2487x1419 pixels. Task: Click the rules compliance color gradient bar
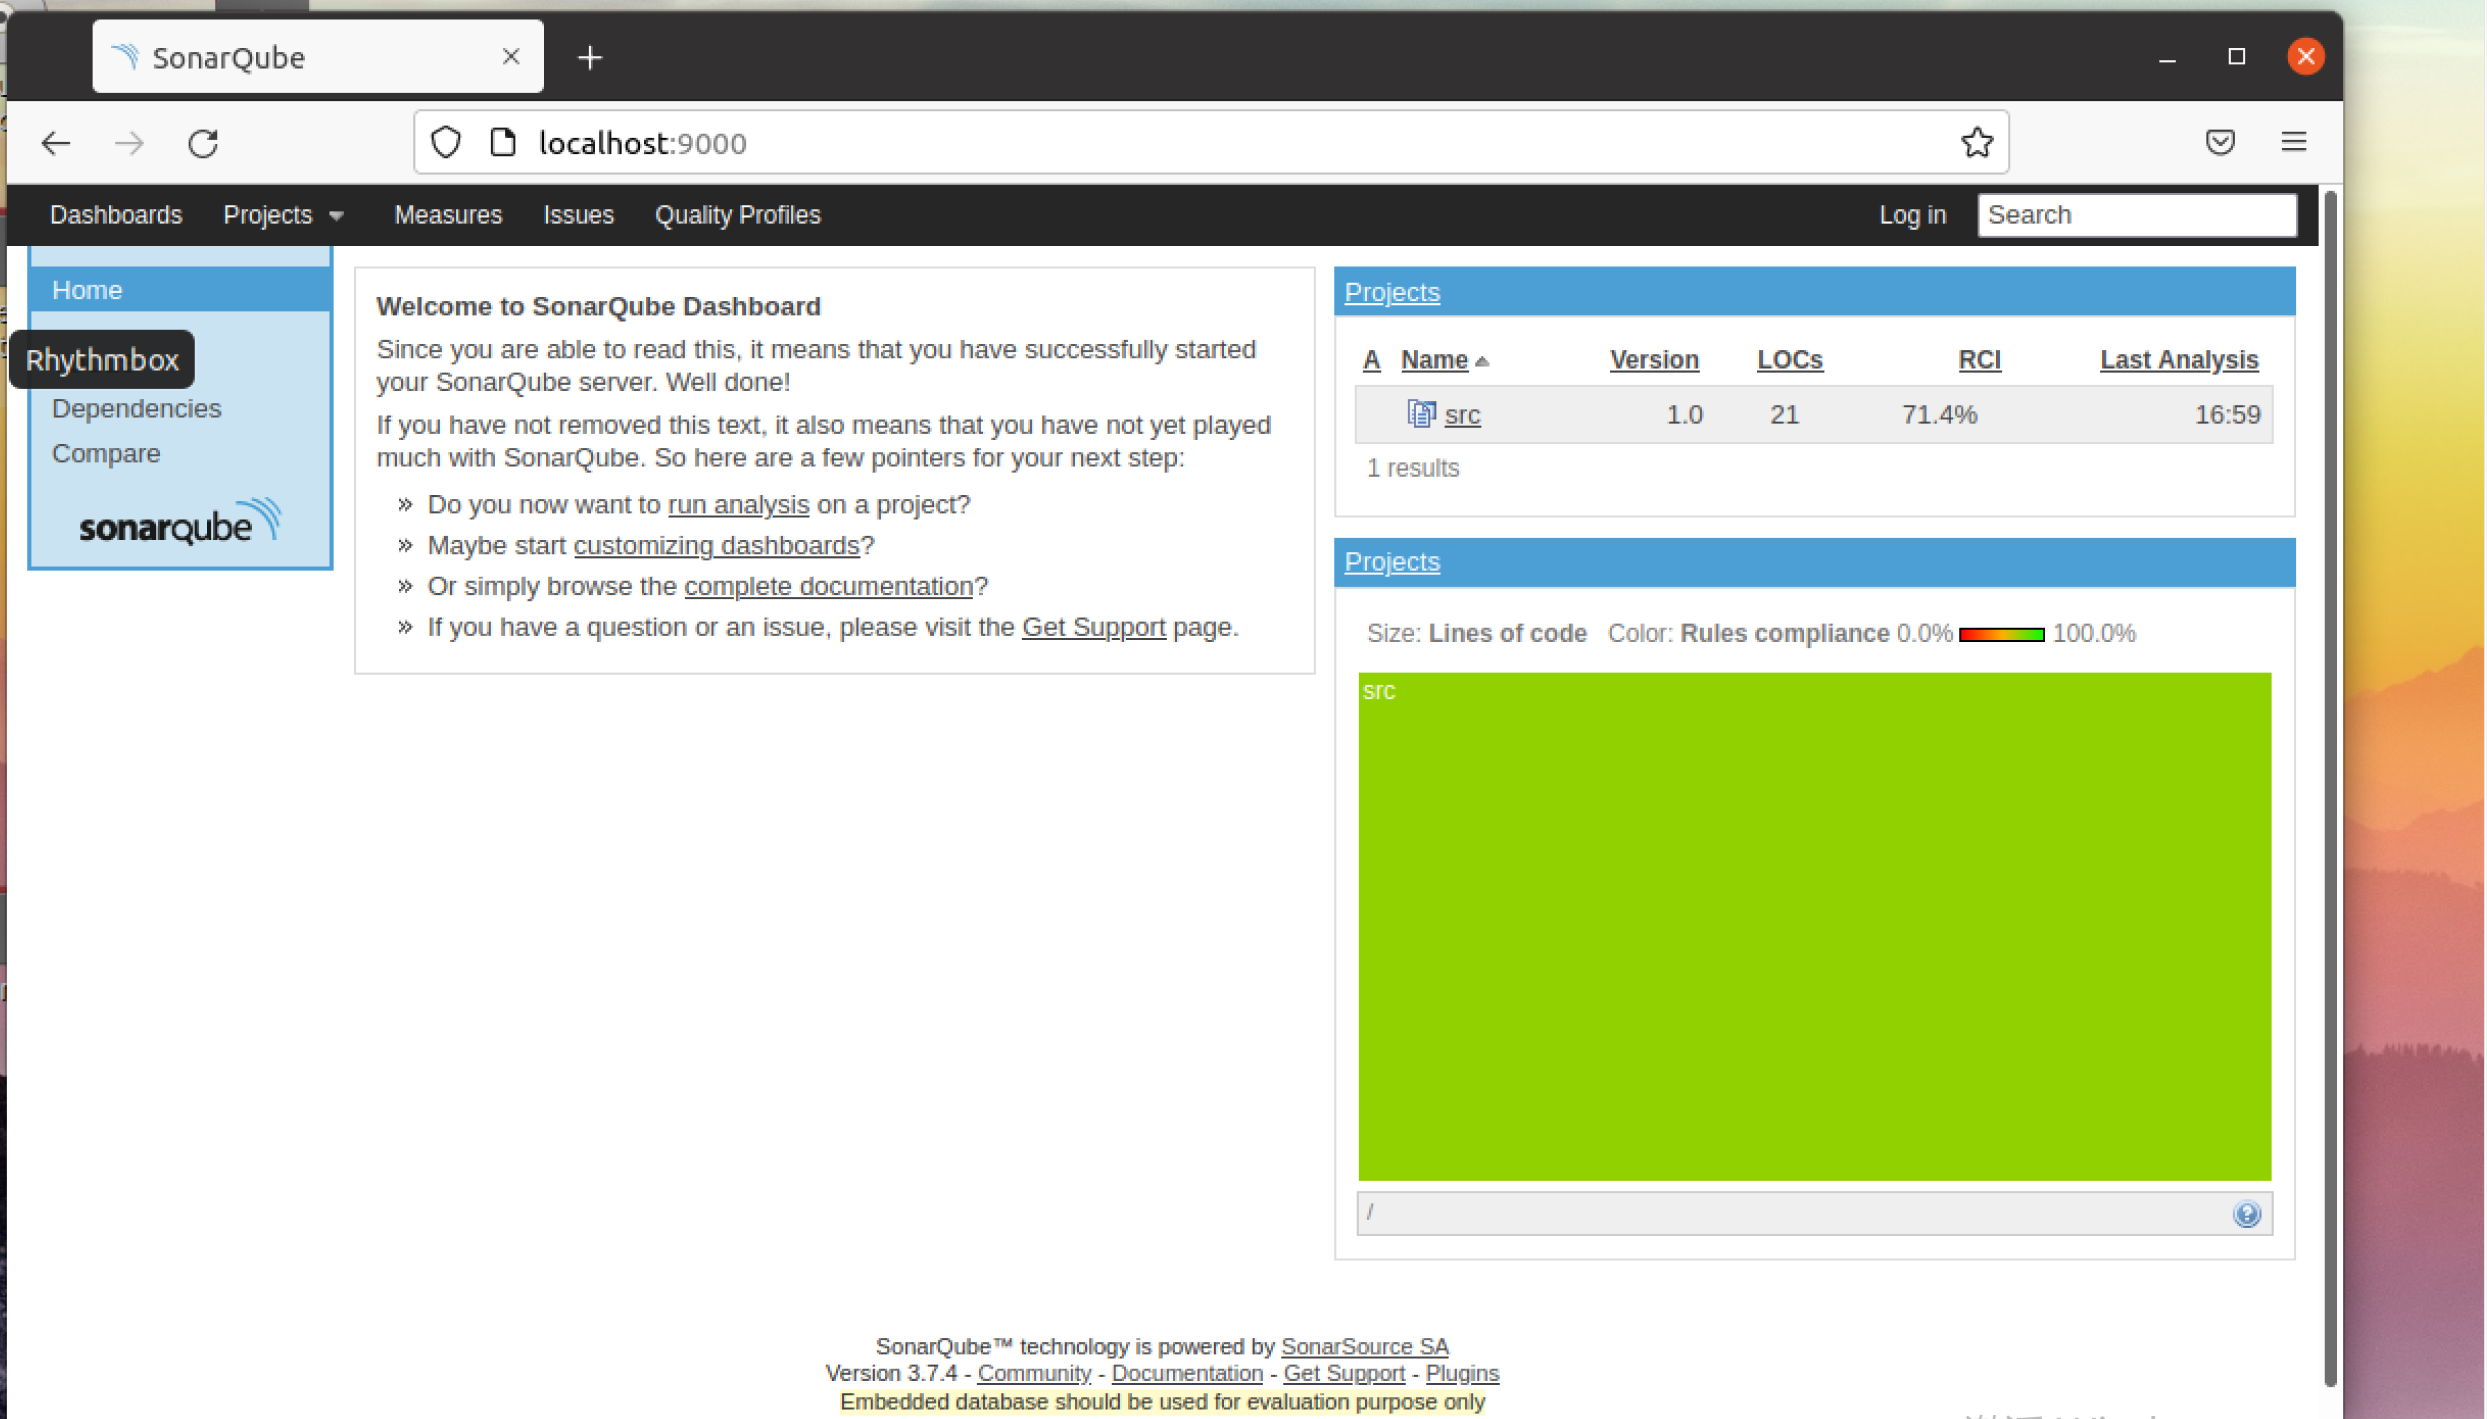tap(2000, 634)
